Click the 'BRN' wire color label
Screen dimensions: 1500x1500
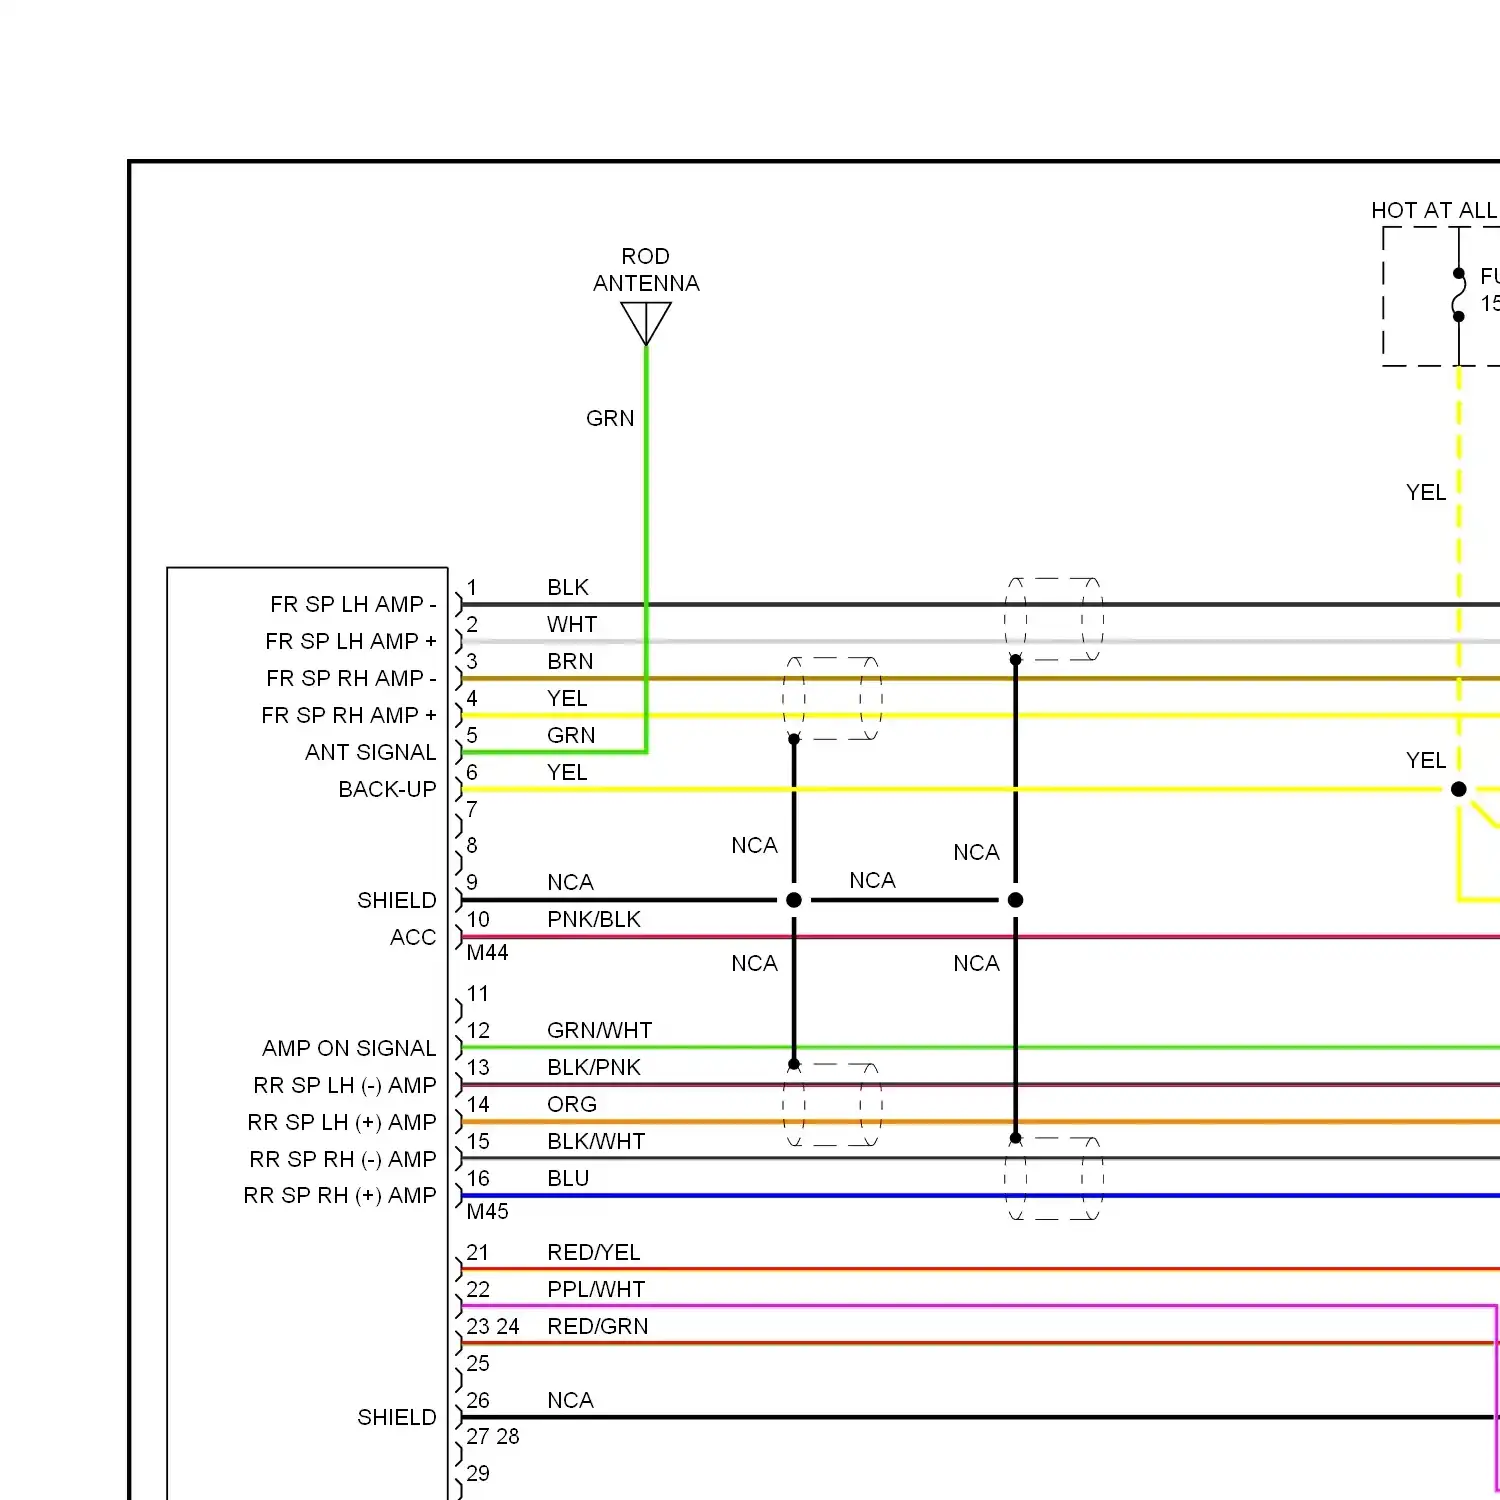point(570,661)
